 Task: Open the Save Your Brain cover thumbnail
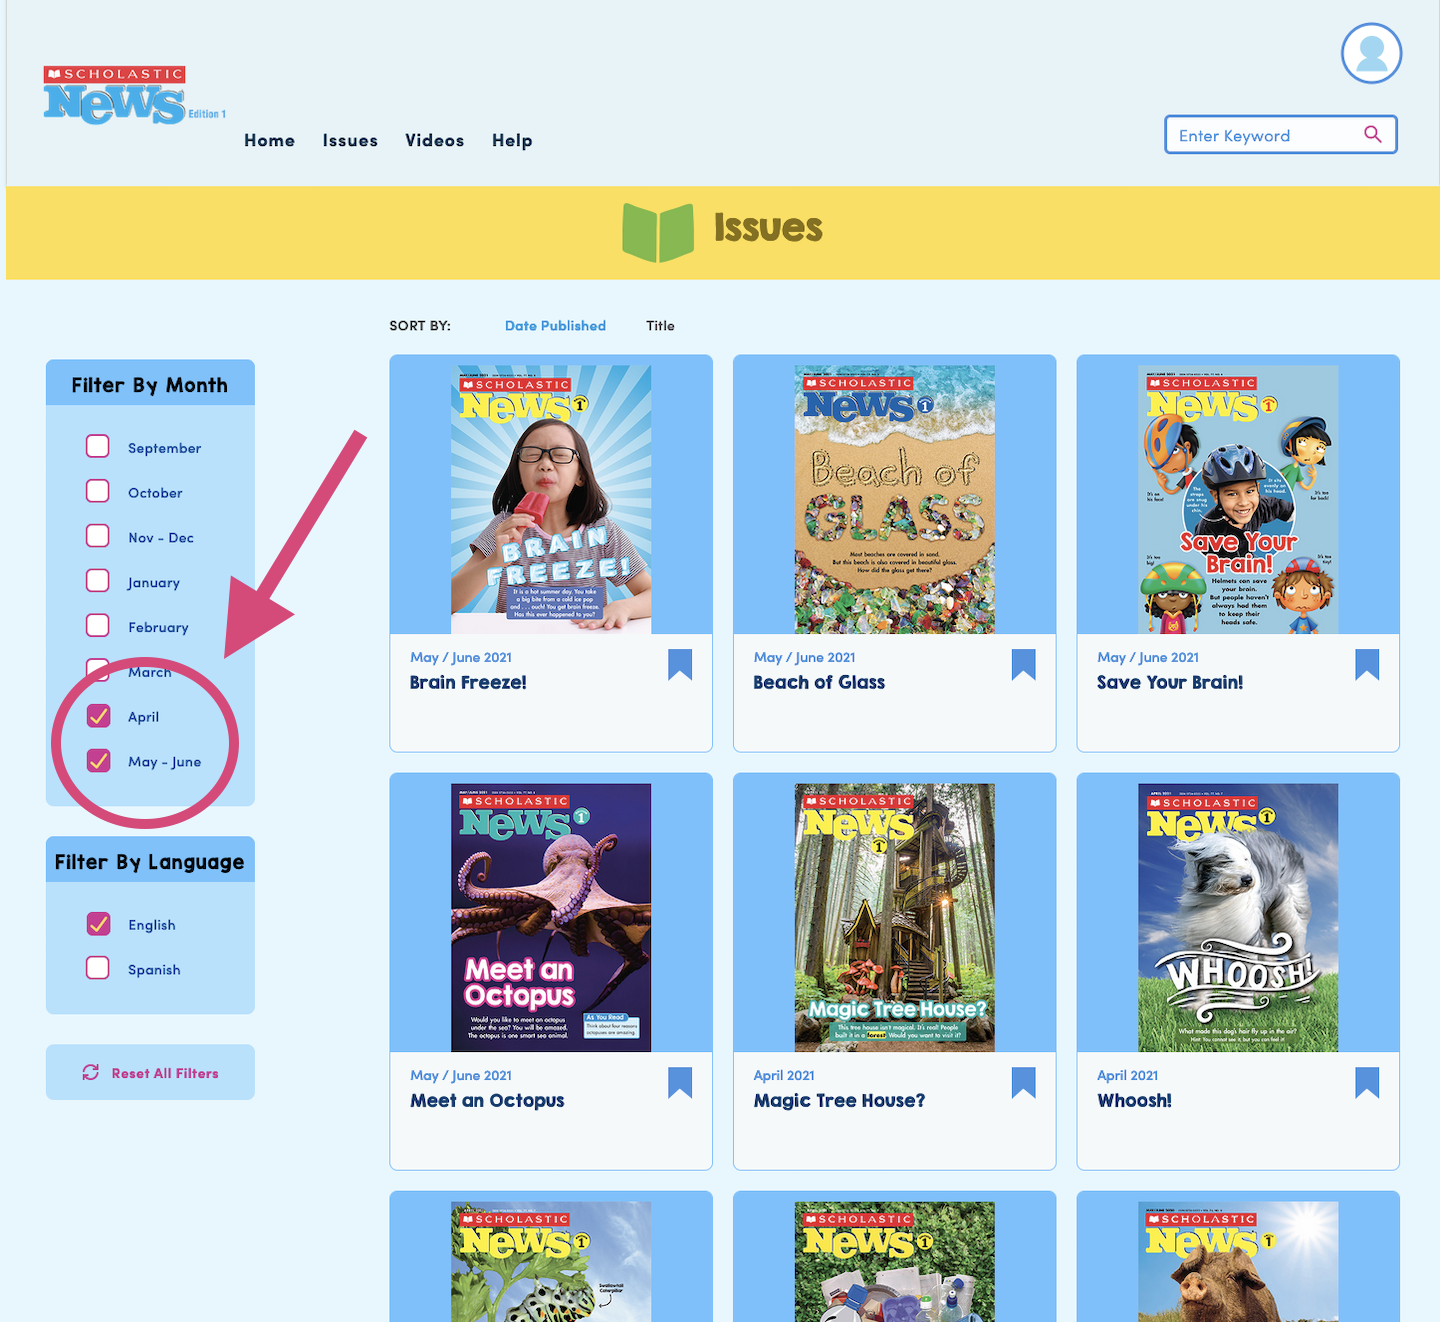point(1238,499)
